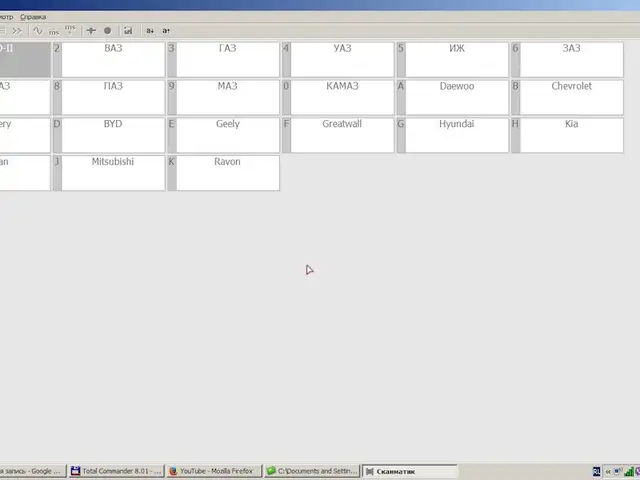Select the ГАЗ vehicle make tile

pos(224,60)
